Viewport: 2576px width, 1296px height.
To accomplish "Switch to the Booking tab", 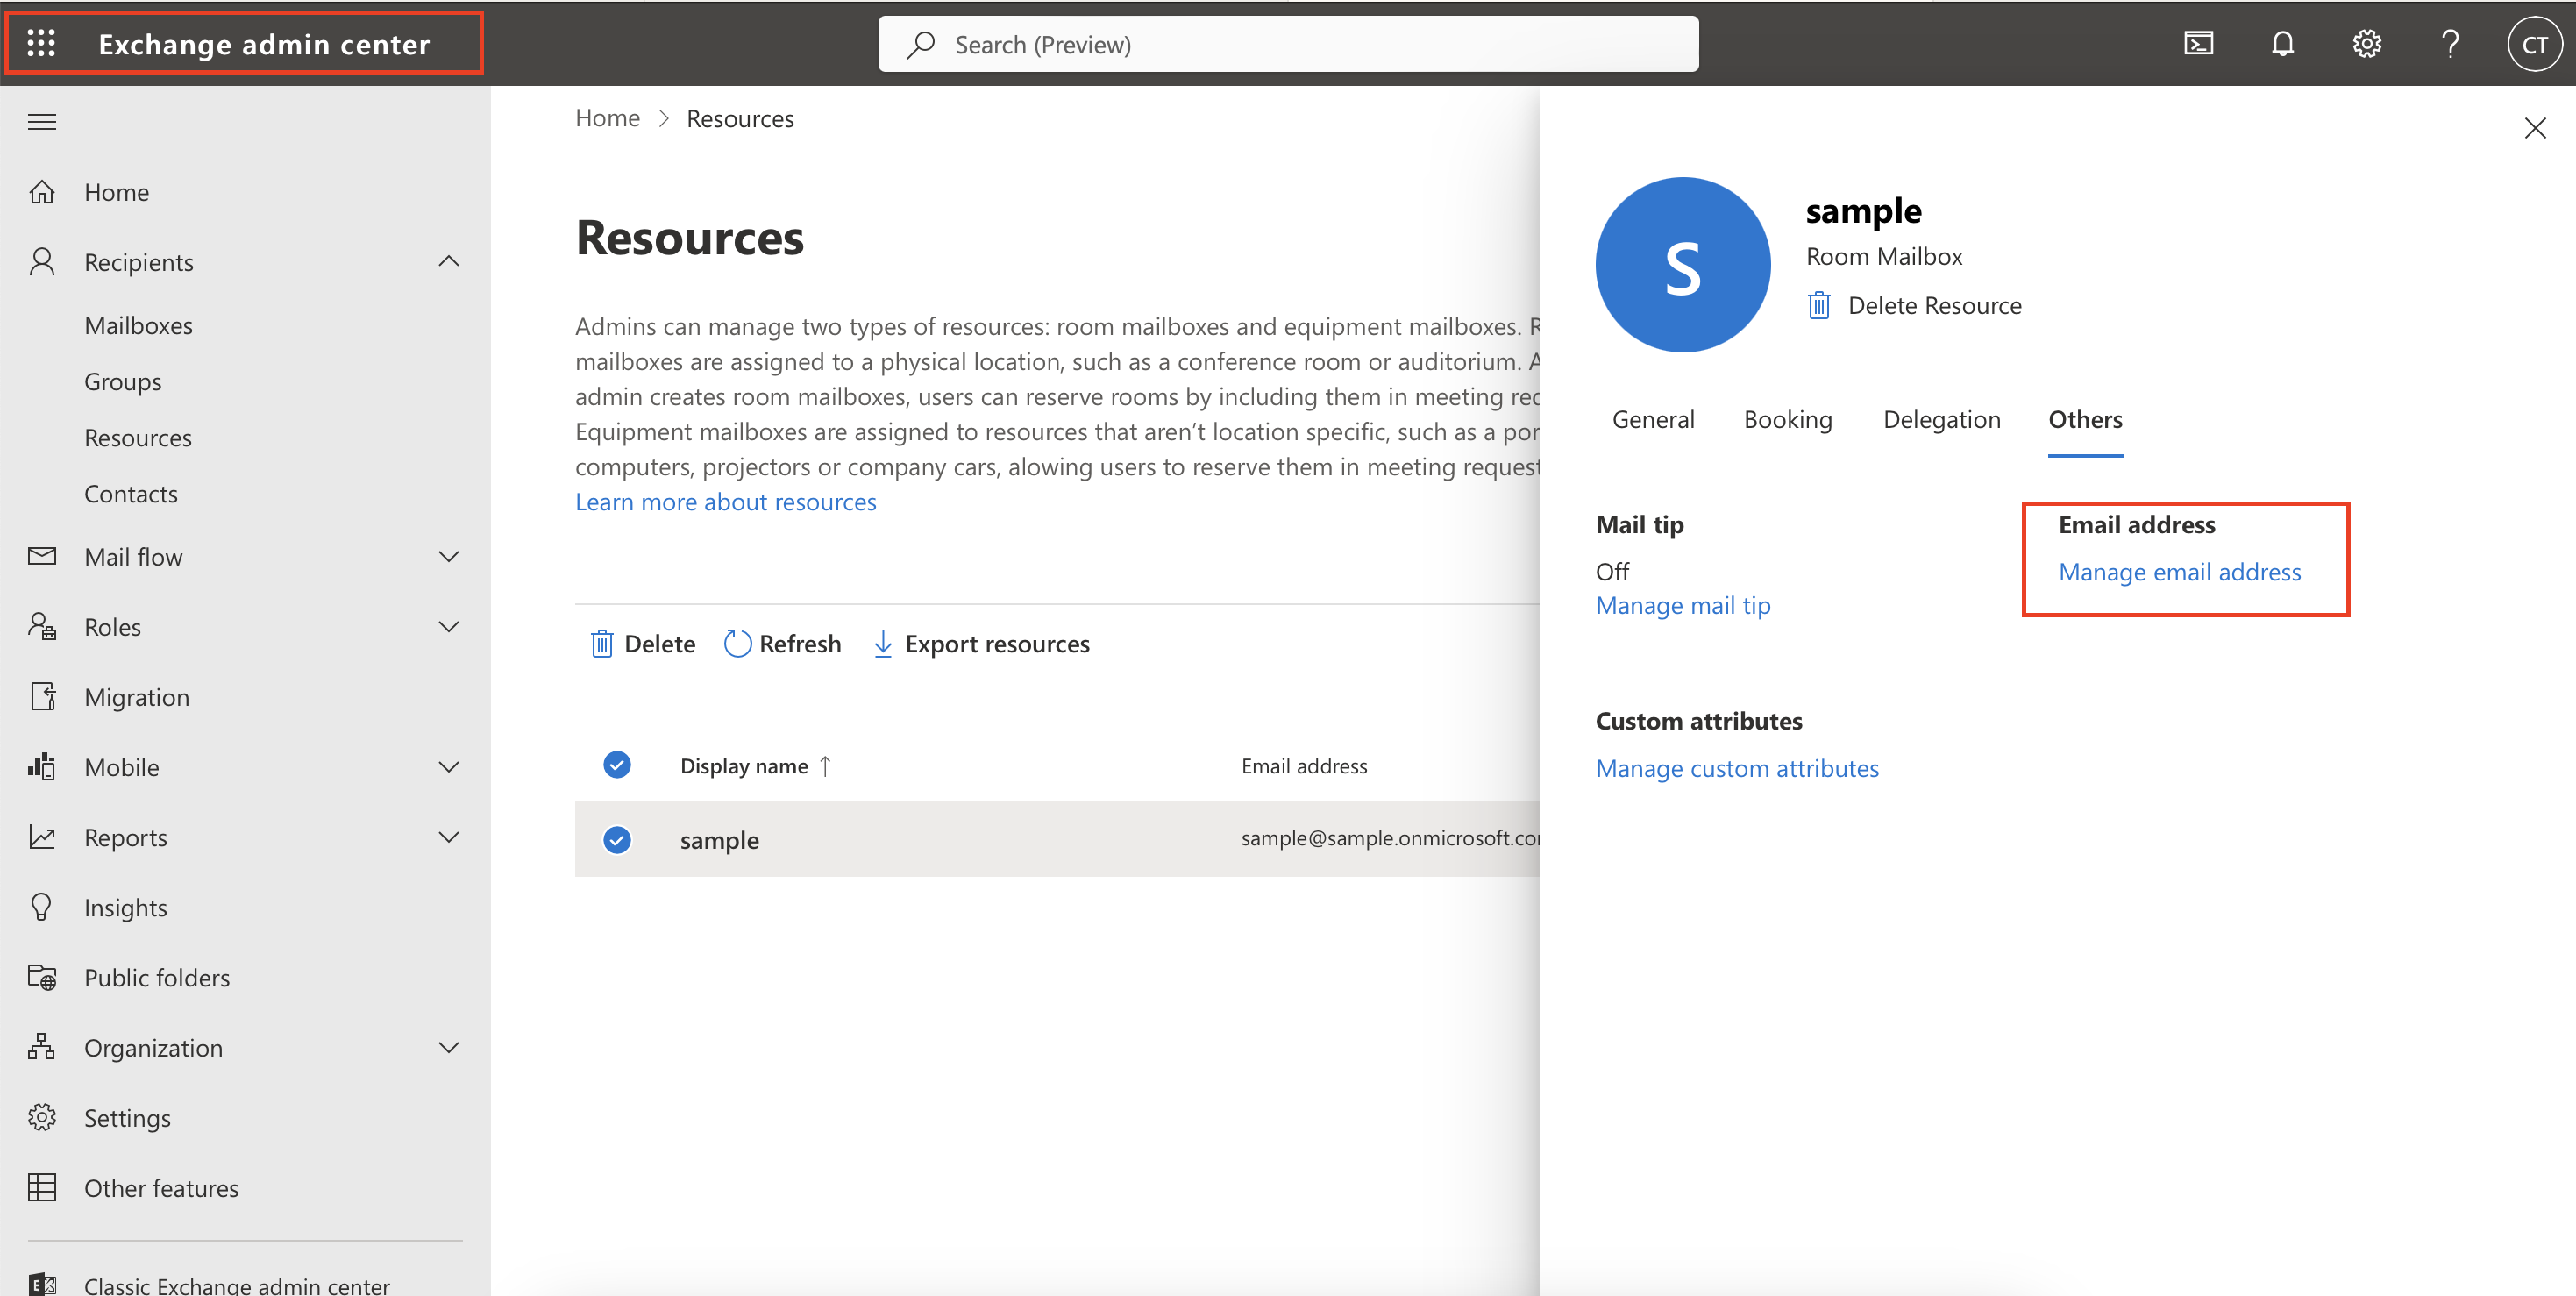I will coord(1787,419).
